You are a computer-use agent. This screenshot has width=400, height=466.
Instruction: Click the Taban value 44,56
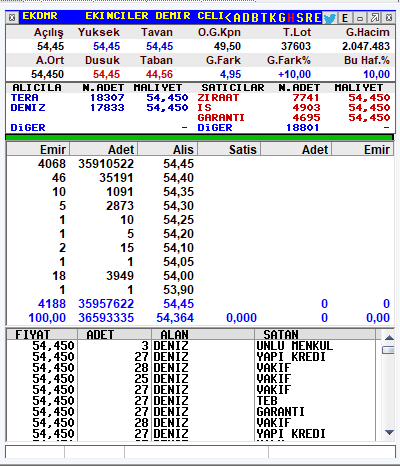(x=159, y=74)
